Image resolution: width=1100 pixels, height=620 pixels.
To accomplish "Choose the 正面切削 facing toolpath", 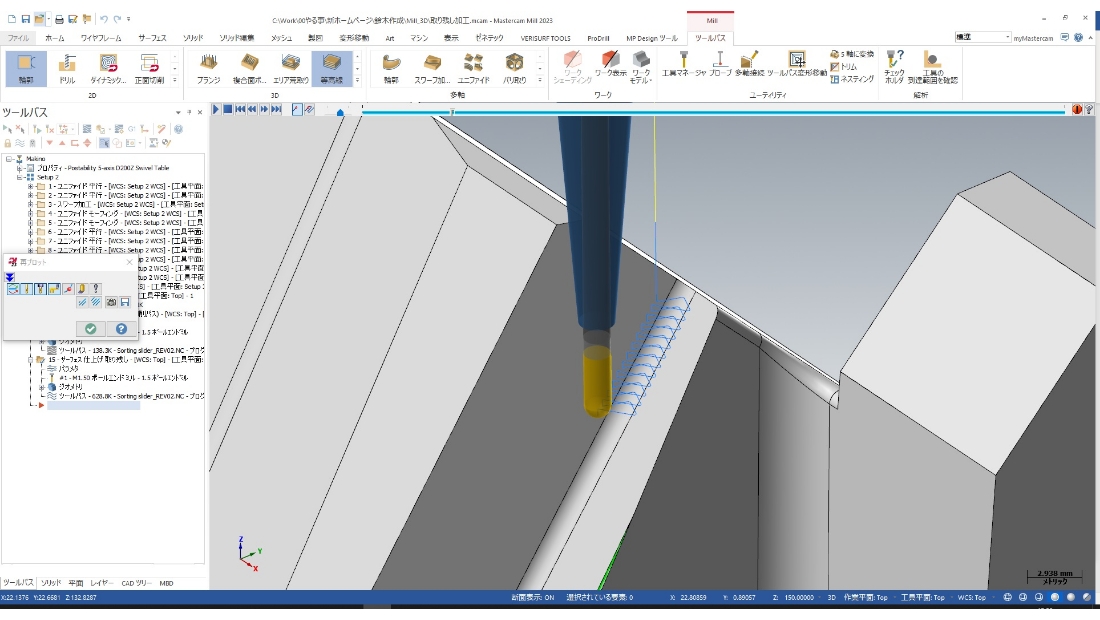I will 149,69.
